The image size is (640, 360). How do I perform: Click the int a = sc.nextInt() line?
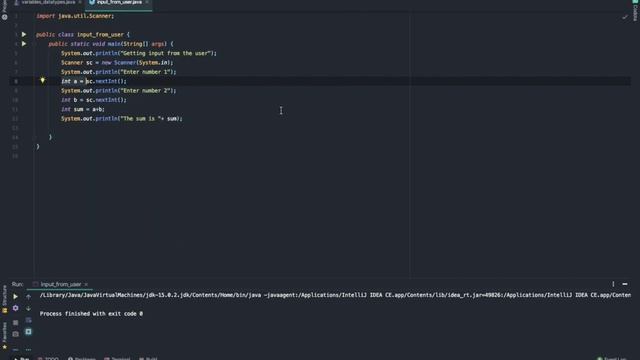(94, 81)
